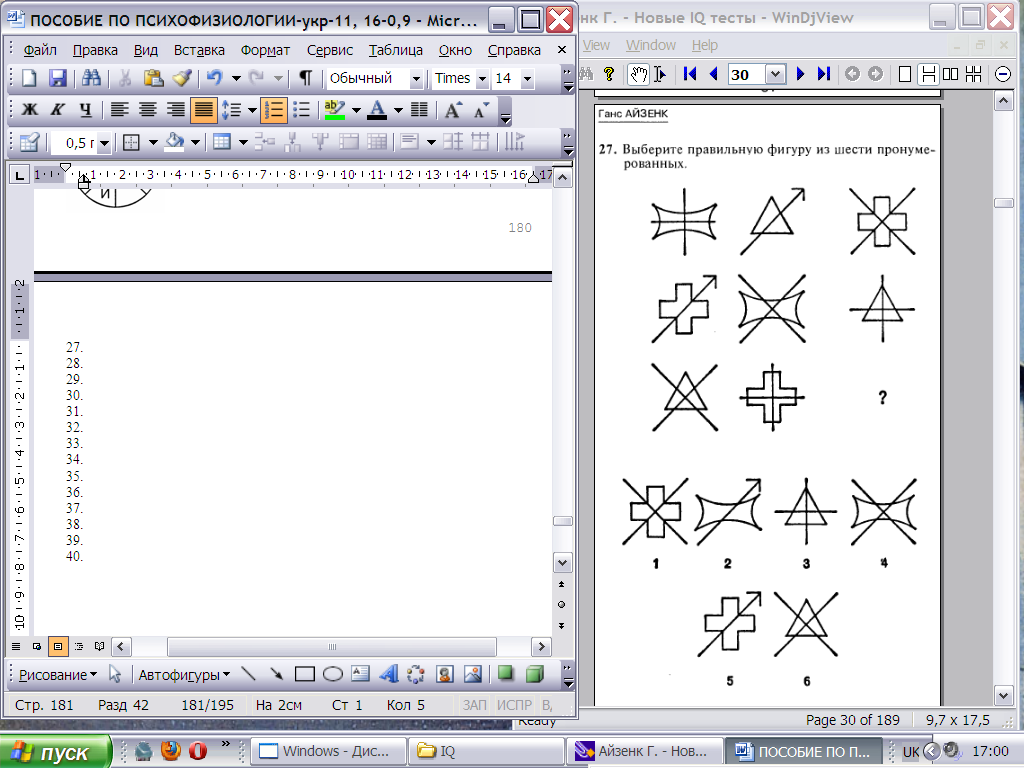1024x768 pixels.
Task: Select the Rectangle drawing tool
Action: 304,674
